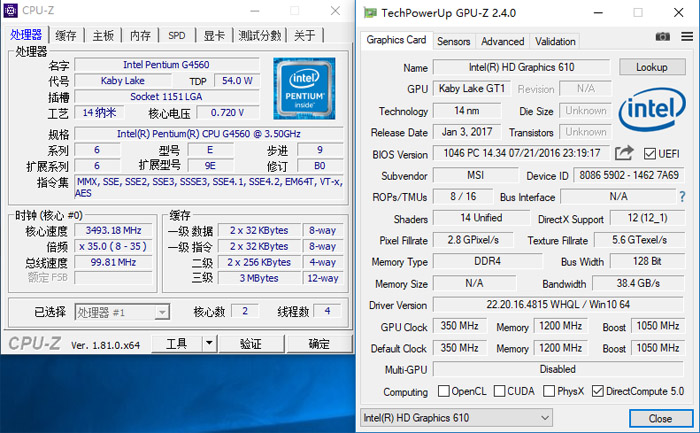The width and height of the screenshot is (700, 433).
Task: Expand the 工具 dropdown arrow
Action: click(208, 343)
